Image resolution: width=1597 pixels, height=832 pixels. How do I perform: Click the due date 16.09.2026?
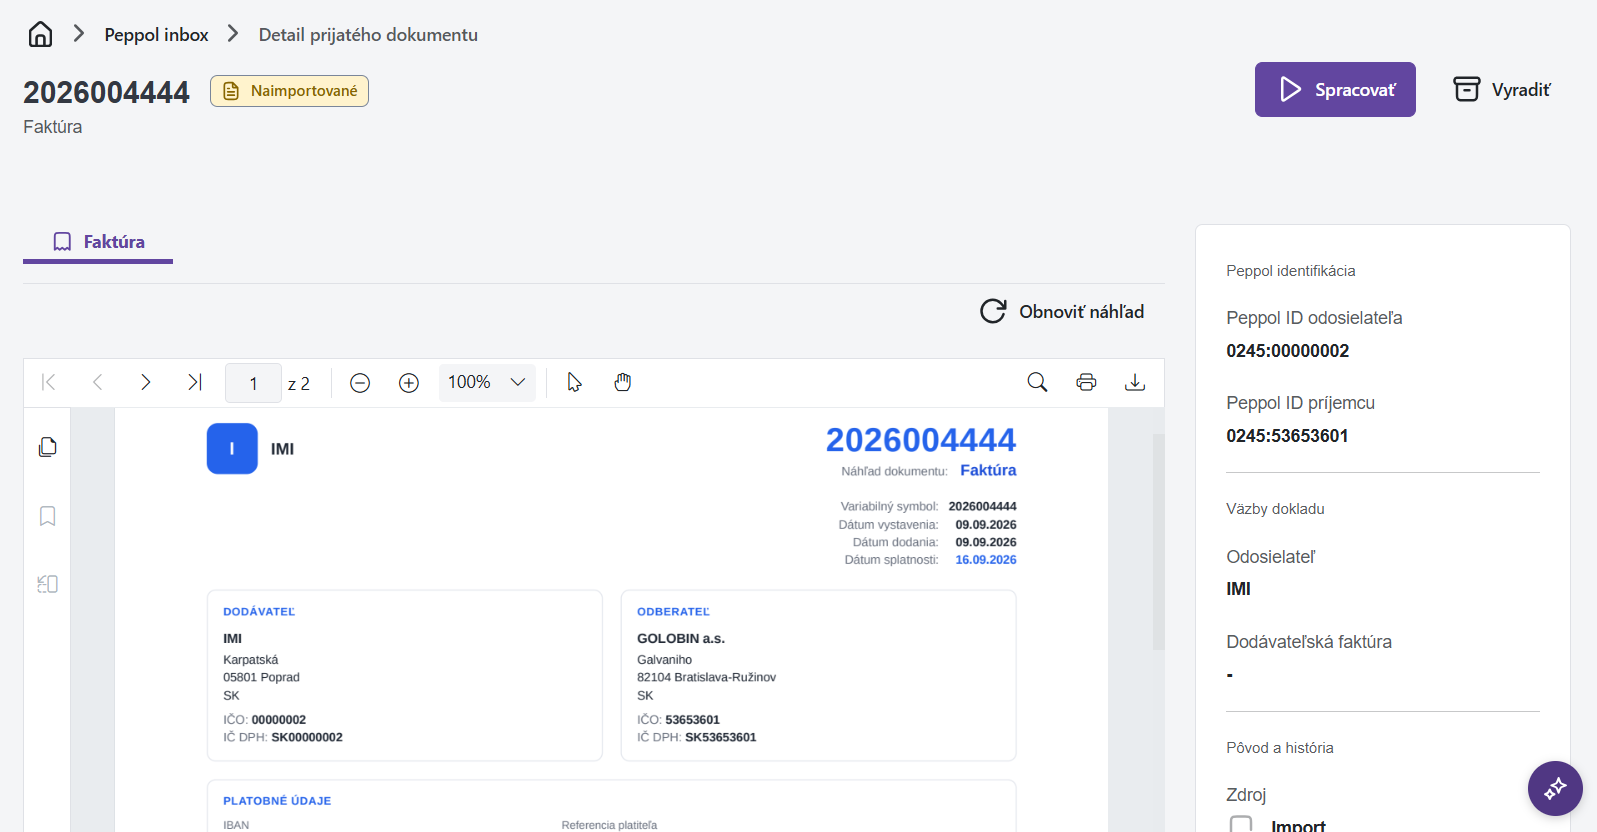(x=986, y=560)
